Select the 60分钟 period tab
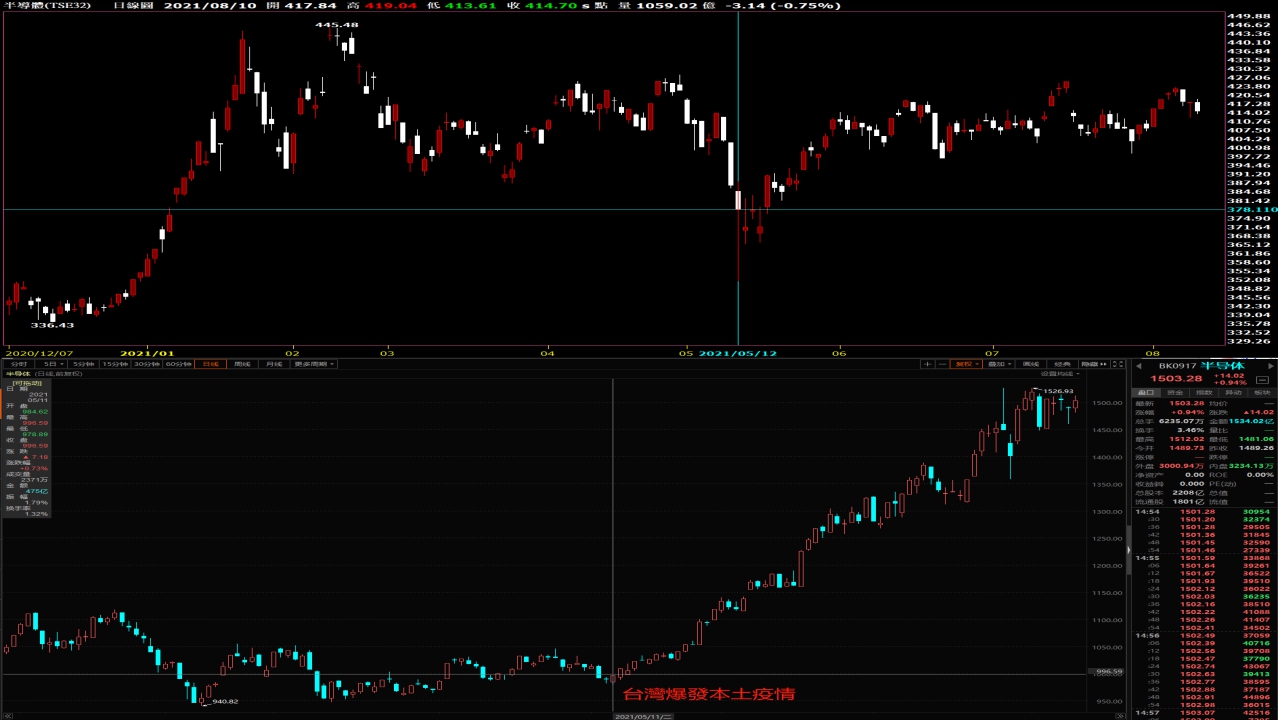1279x720 pixels. click(x=179, y=364)
